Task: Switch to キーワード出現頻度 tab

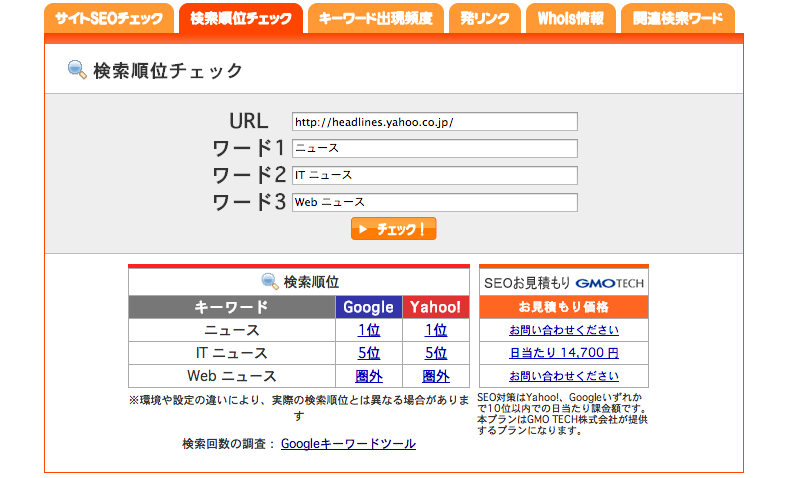Action: [x=375, y=19]
